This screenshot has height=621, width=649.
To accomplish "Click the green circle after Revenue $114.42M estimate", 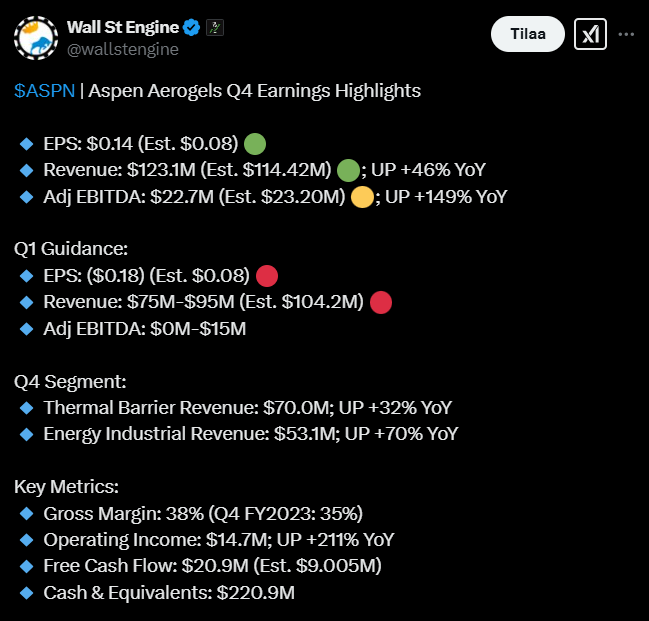I will tap(349, 170).
